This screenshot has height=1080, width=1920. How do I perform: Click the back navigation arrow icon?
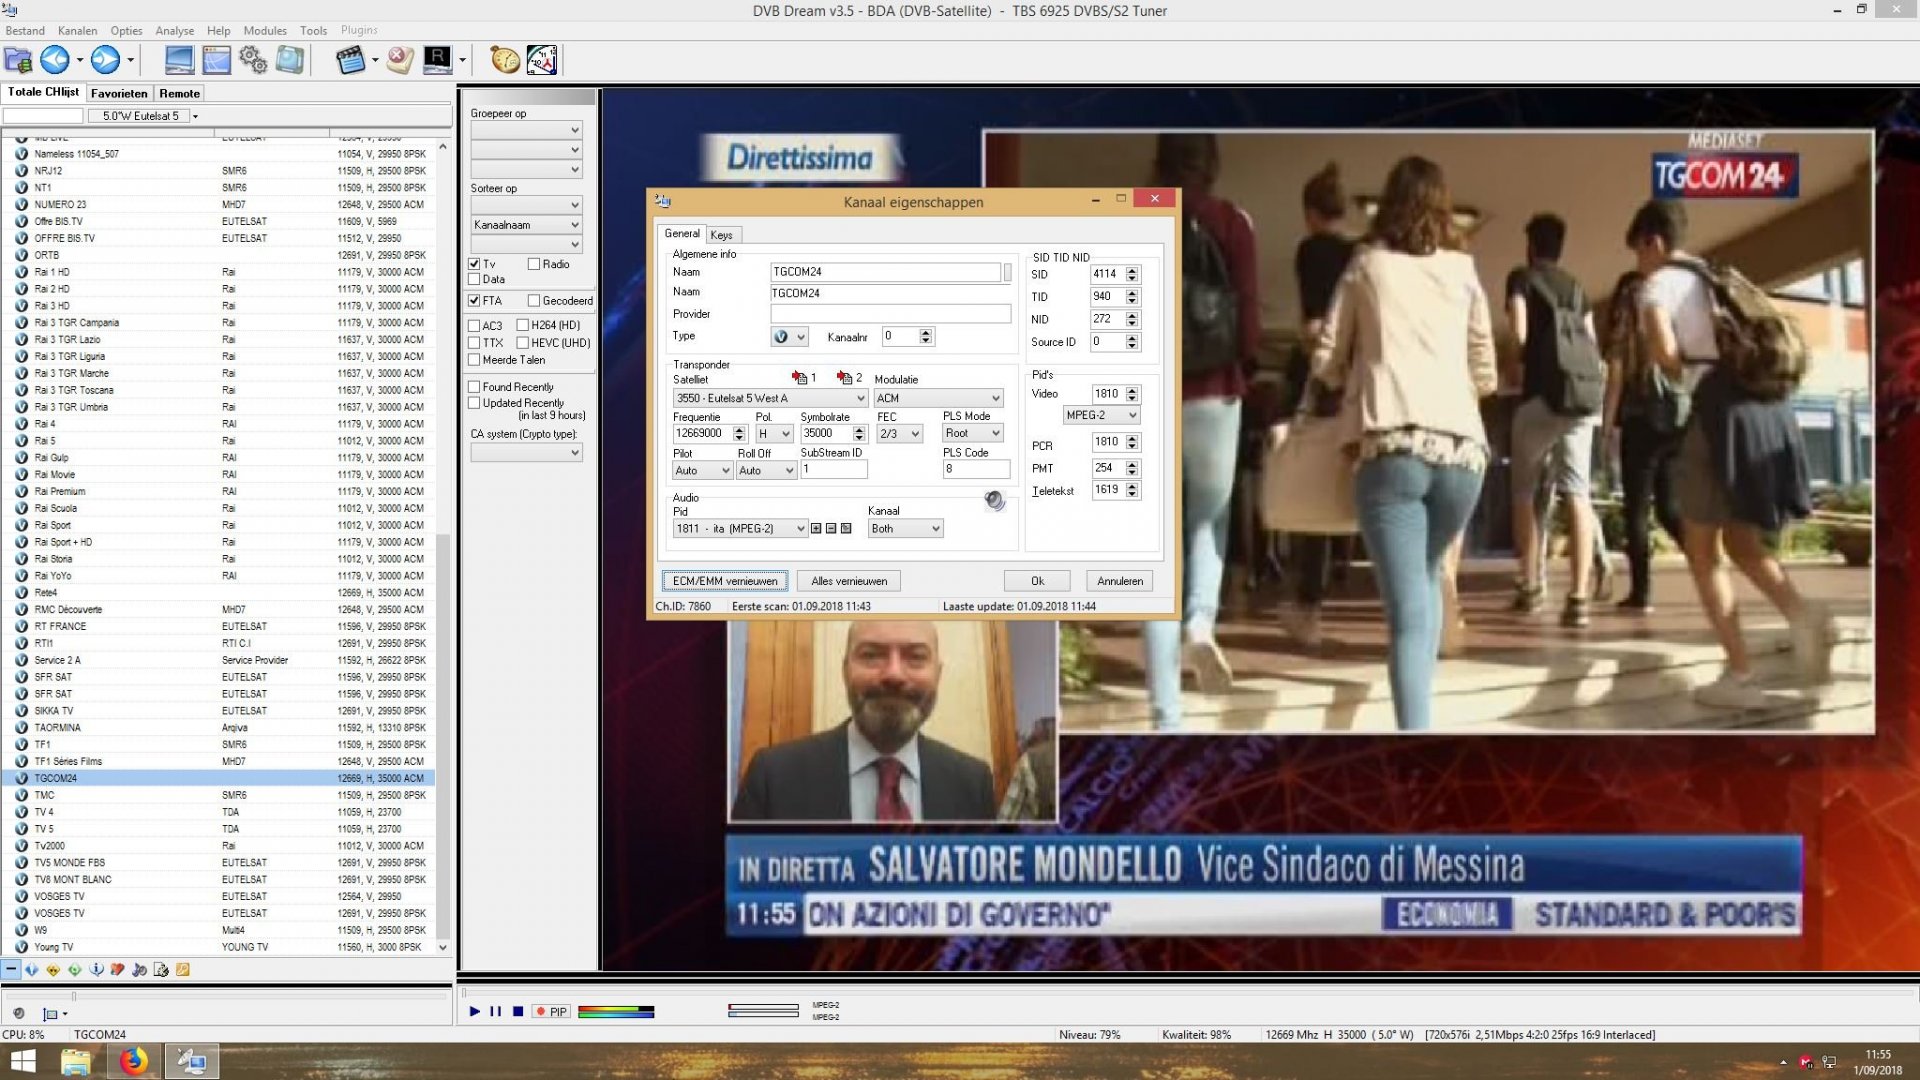(x=56, y=60)
